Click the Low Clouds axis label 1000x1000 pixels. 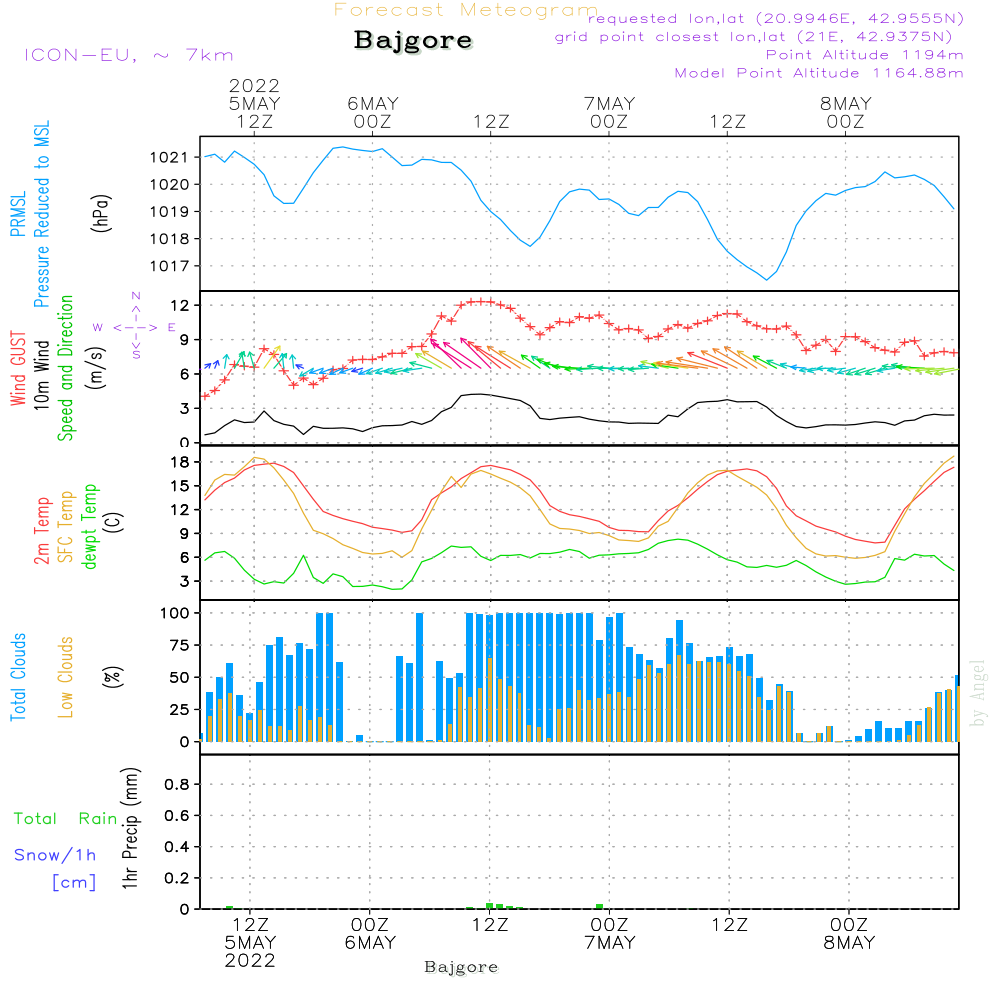pyautogui.click(x=66, y=677)
